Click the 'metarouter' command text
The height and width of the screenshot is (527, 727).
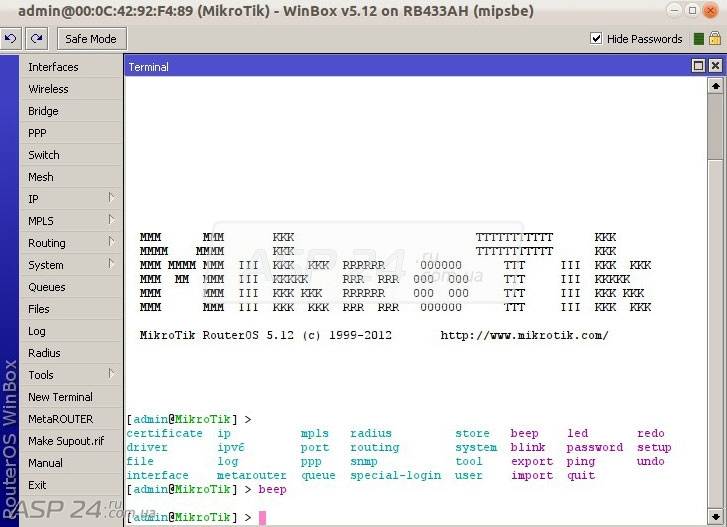point(252,475)
